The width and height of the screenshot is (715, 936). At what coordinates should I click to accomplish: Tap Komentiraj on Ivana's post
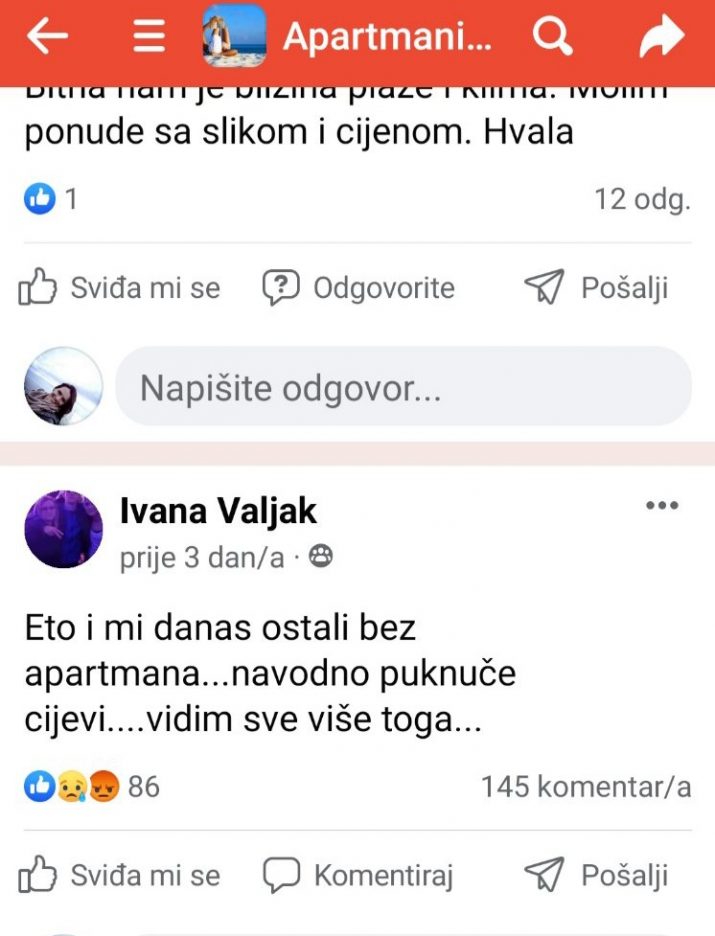358,877
